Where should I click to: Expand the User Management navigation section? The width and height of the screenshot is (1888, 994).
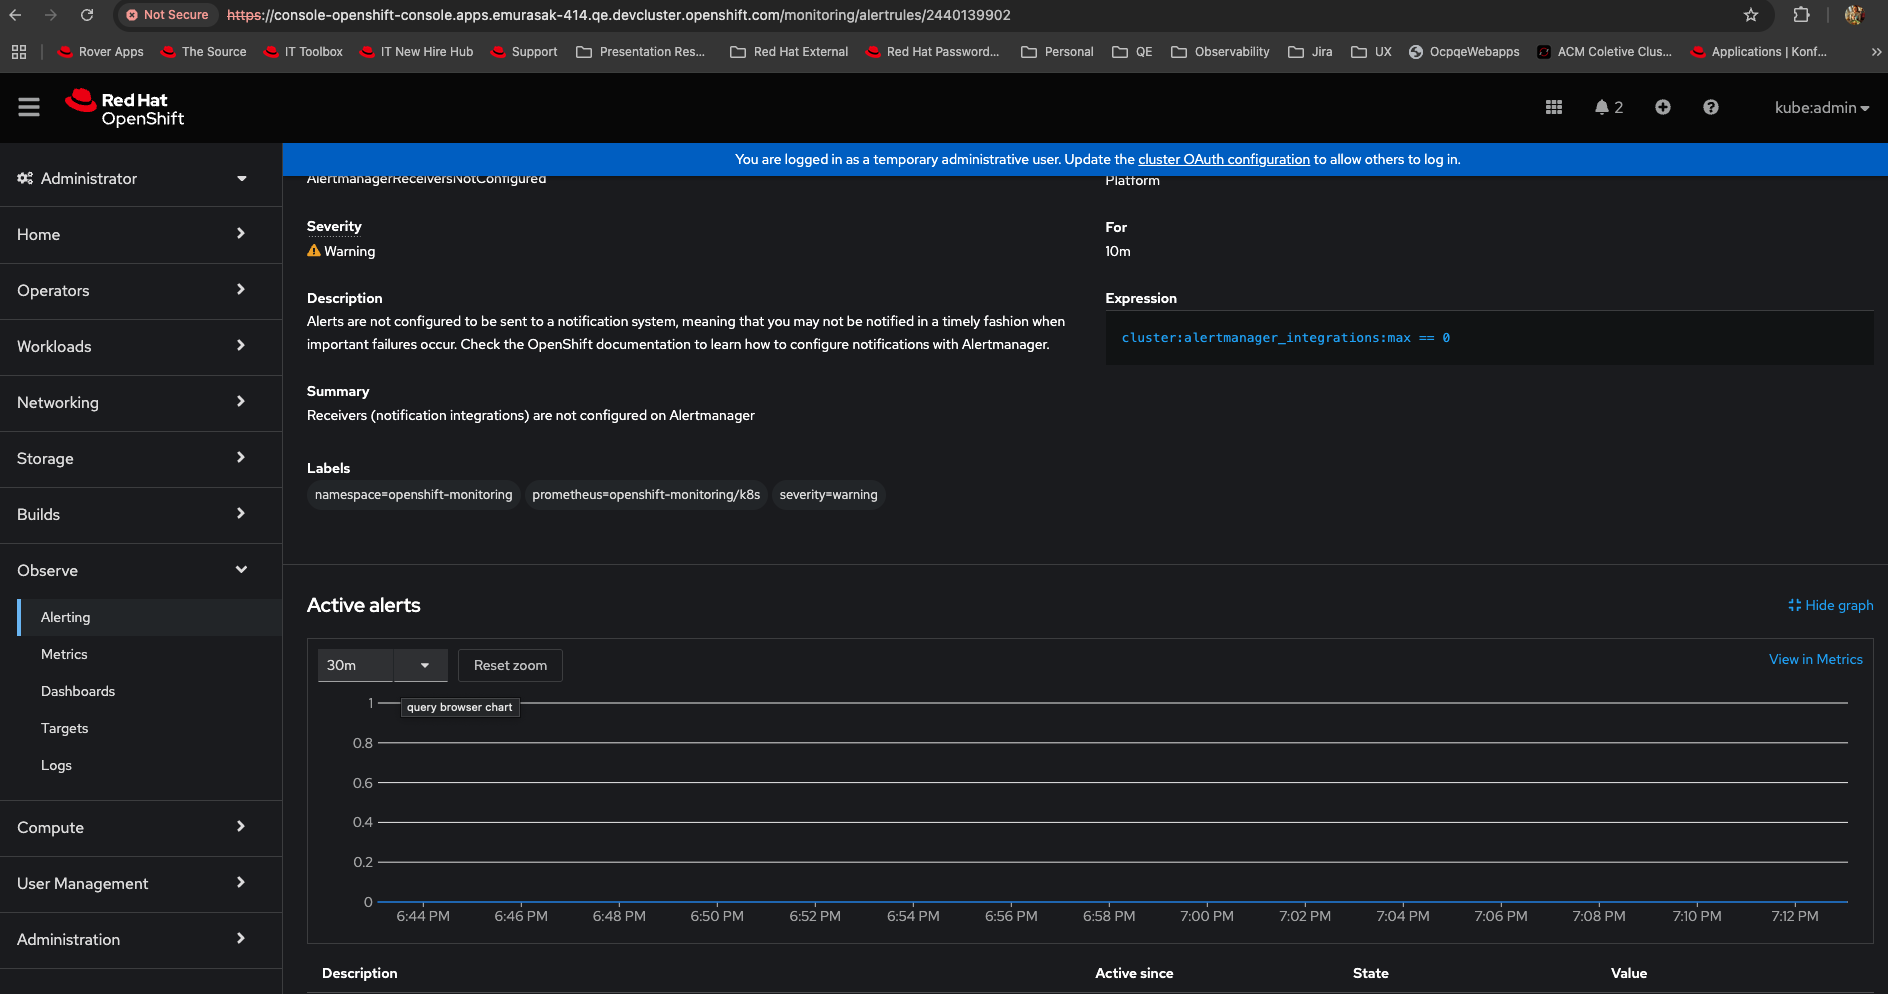tap(141, 884)
